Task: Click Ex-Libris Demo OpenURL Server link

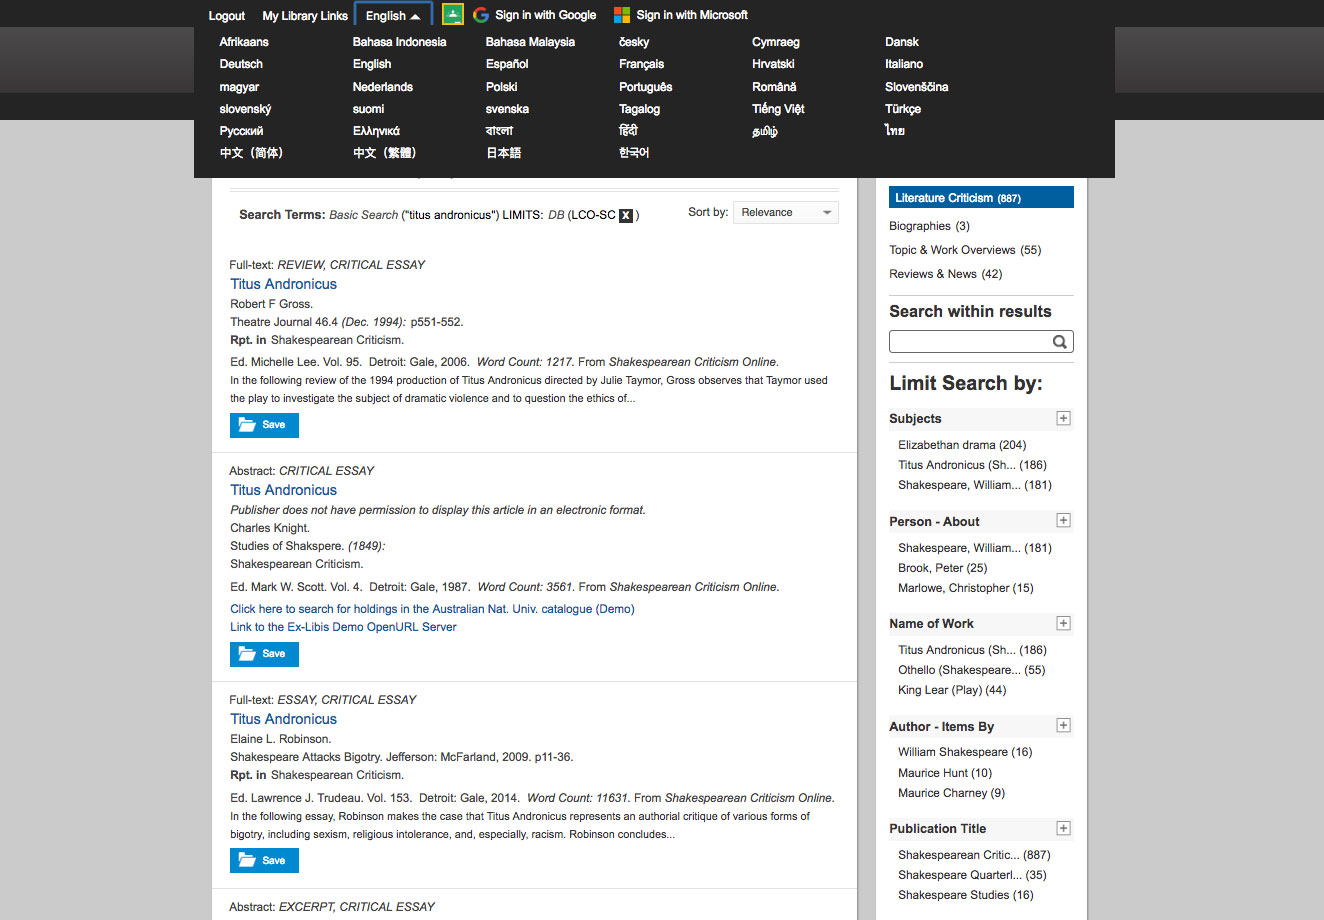Action: (x=343, y=627)
